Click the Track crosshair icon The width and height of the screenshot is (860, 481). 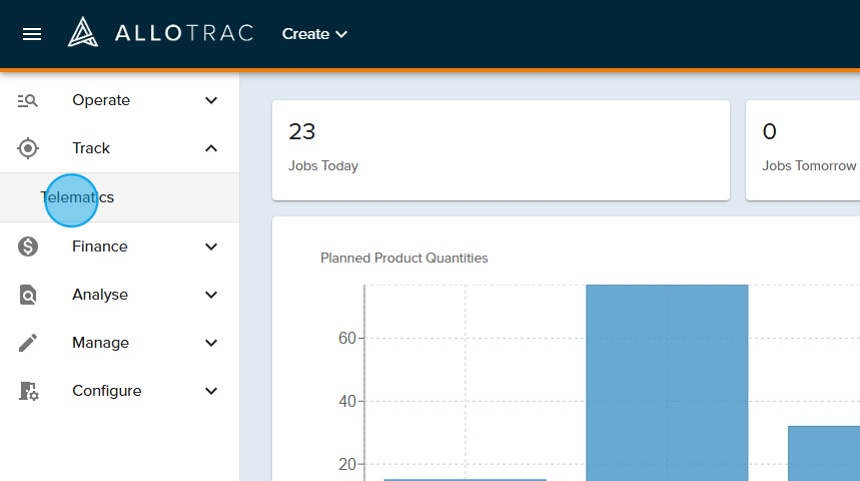[28, 148]
